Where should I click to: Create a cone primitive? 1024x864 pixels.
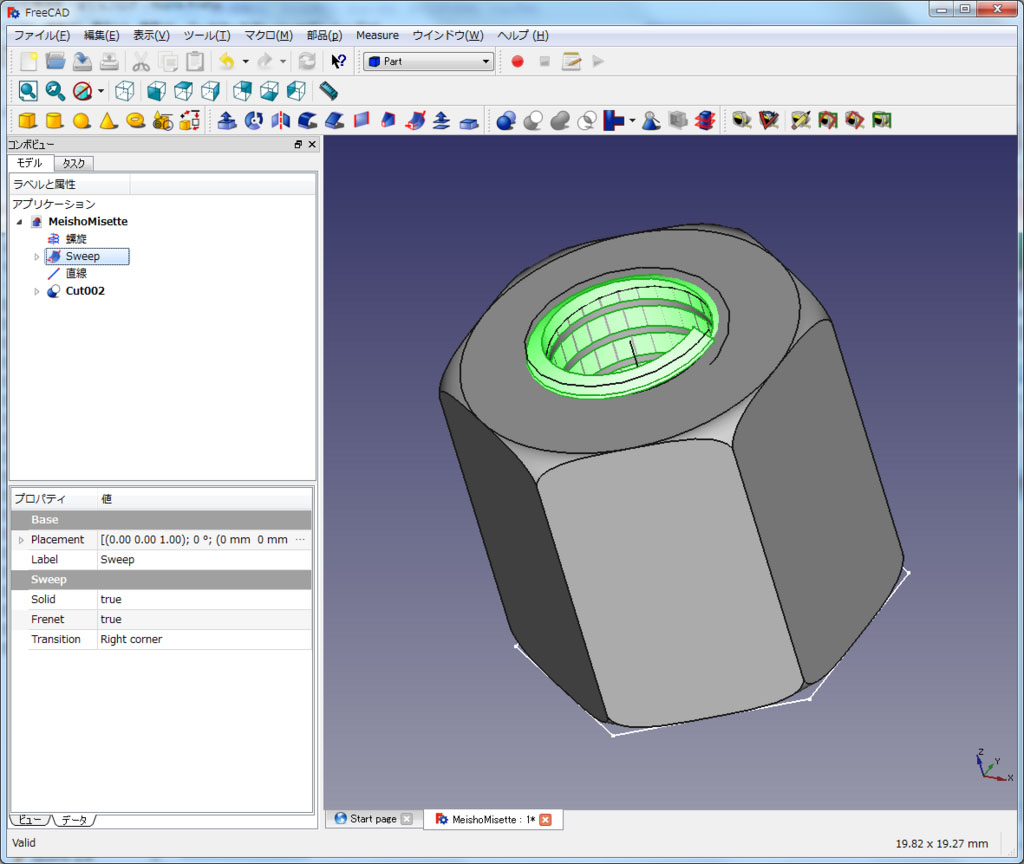click(108, 120)
